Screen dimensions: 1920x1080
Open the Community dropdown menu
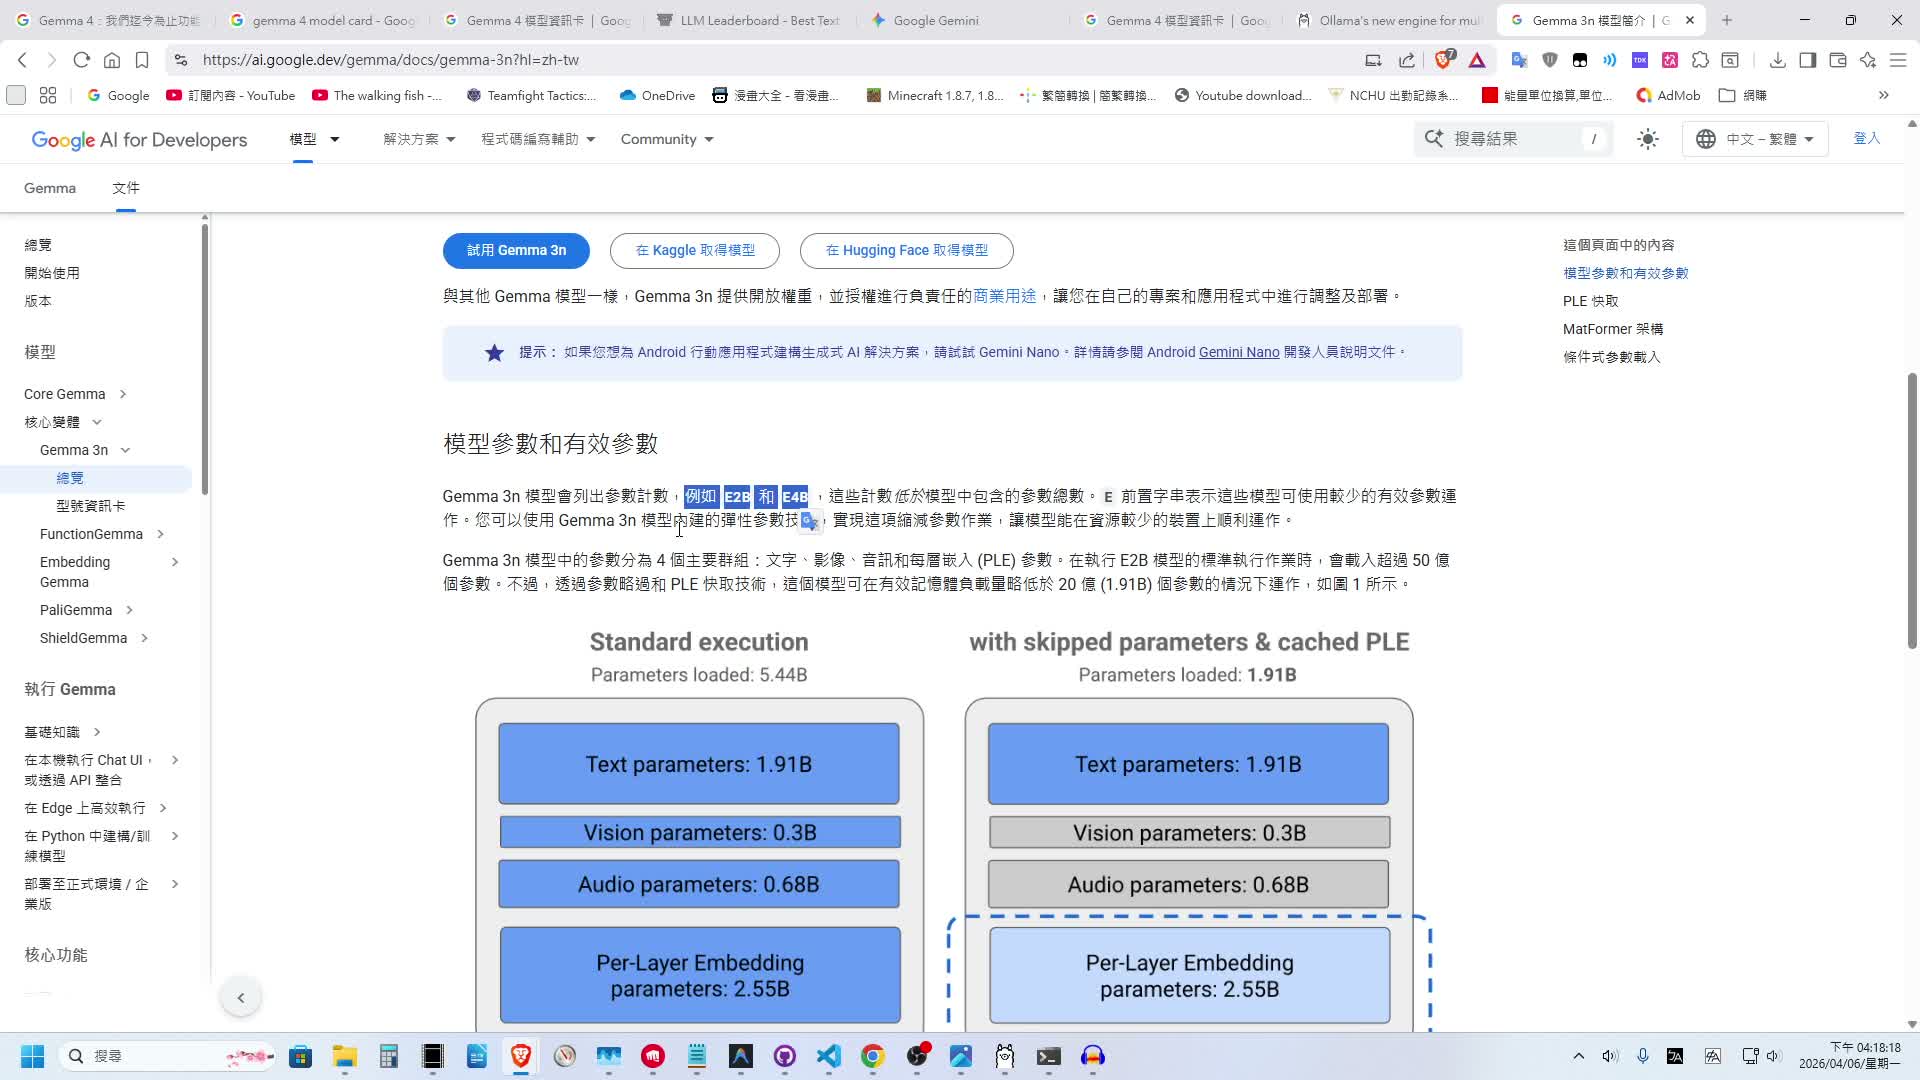point(667,139)
